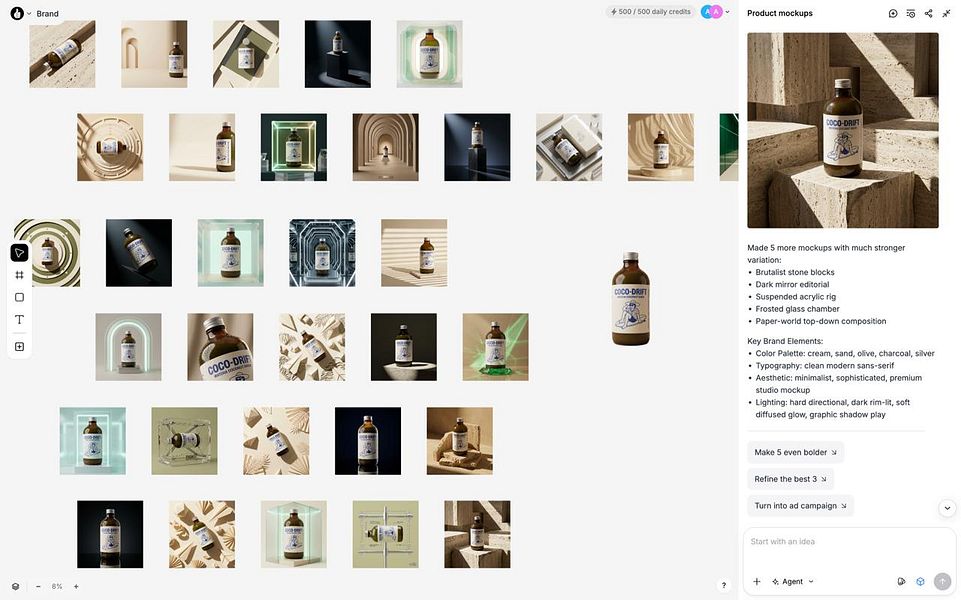Select the pointer selection tool

[x=20, y=253]
